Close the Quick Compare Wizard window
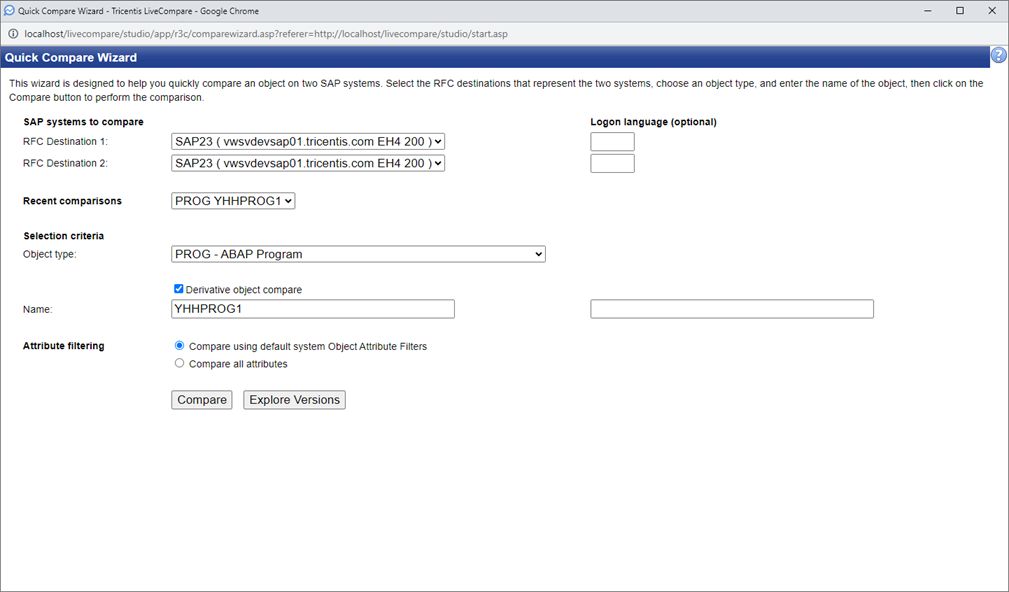This screenshot has height=592, width=1009. (x=994, y=11)
